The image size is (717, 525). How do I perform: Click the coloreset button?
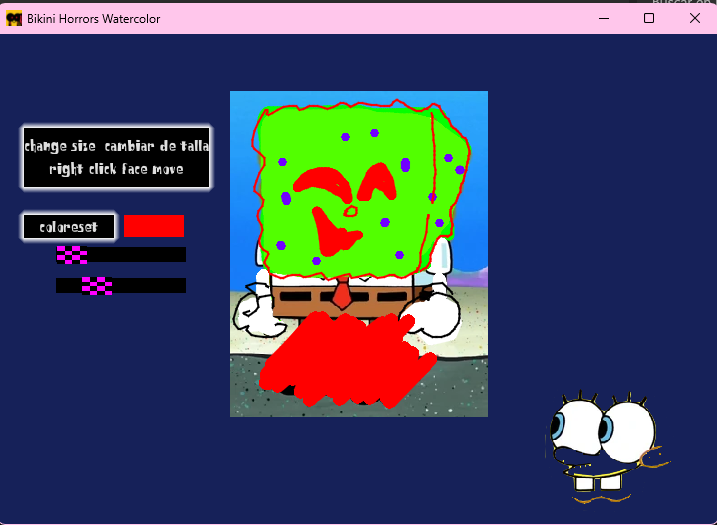[69, 227]
